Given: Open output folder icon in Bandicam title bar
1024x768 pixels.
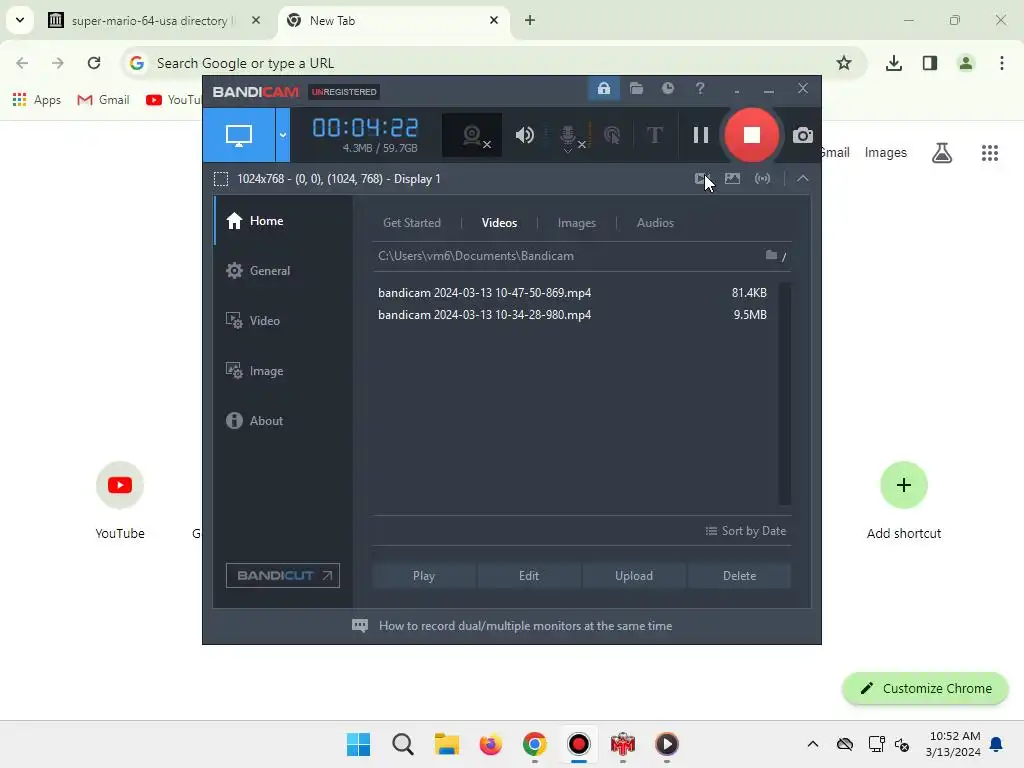Looking at the screenshot, I should pyautogui.click(x=636, y=88).
